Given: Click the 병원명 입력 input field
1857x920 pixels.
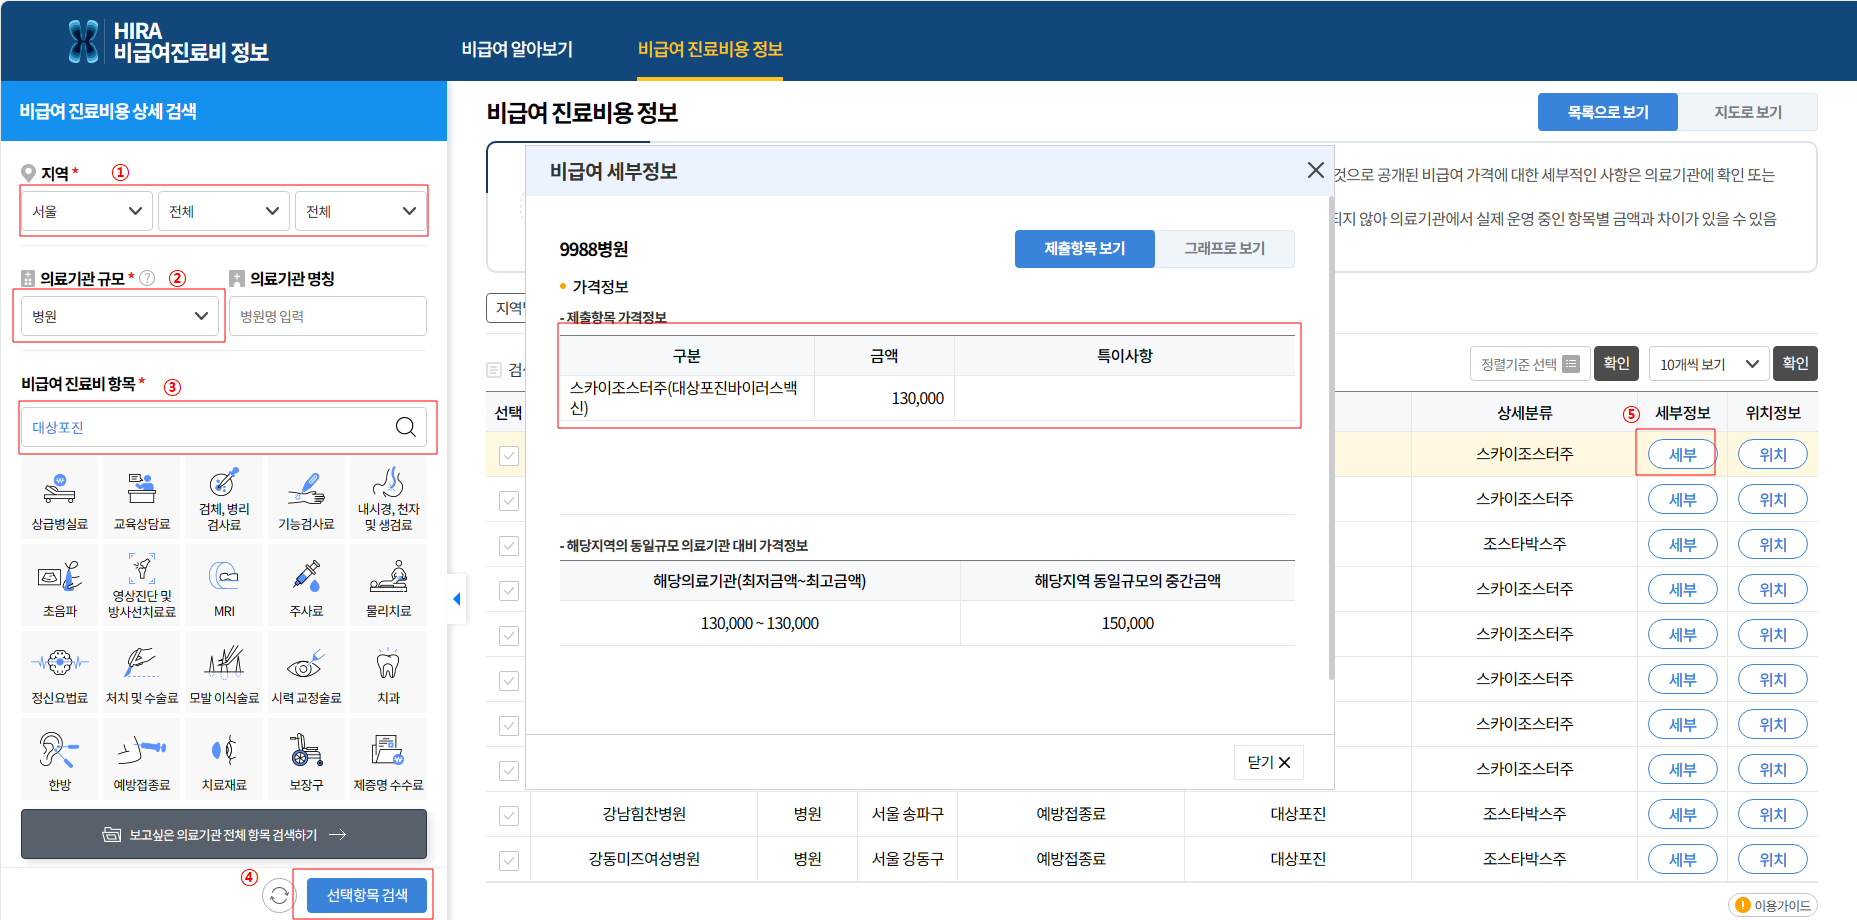Looking at the screenshot, I should tap(328, 316).
